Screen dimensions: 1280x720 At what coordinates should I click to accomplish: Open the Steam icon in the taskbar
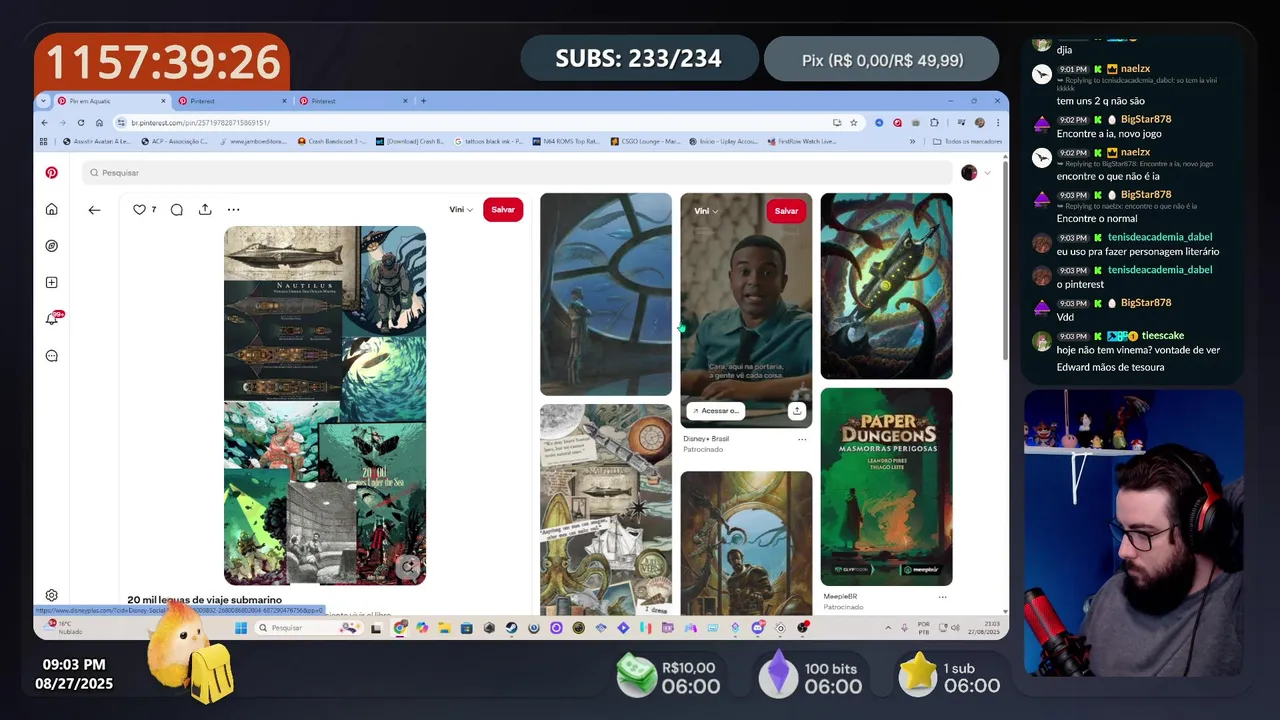tap(511, 628)
